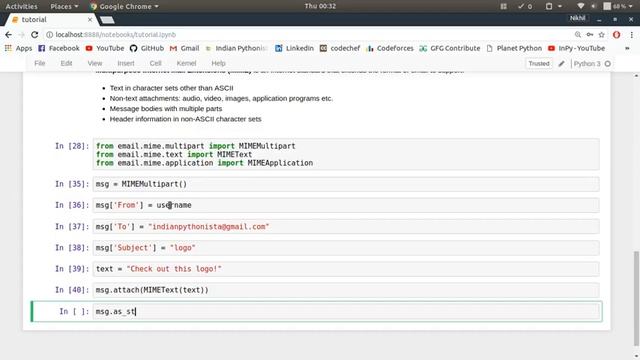This screenshot has width=640, height=360.
Task: Open the Jupyter Kernel menu
Action: tap(187, 63)
